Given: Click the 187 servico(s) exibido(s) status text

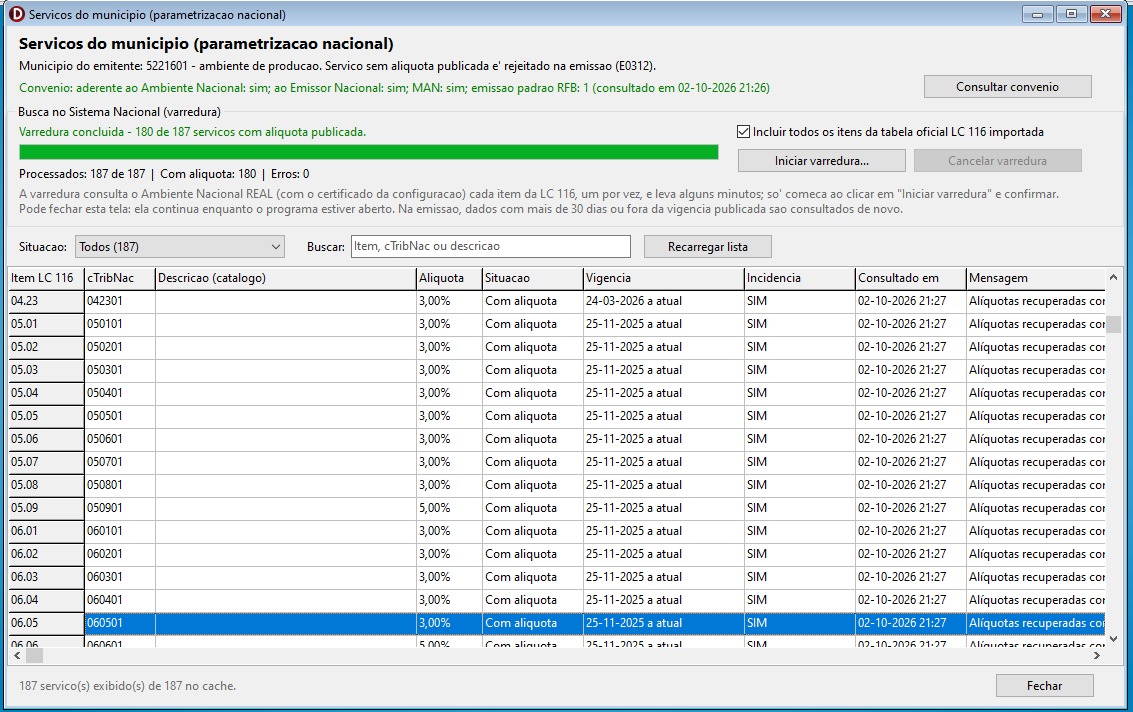Looking at the screenshot, I should point(127,686).
